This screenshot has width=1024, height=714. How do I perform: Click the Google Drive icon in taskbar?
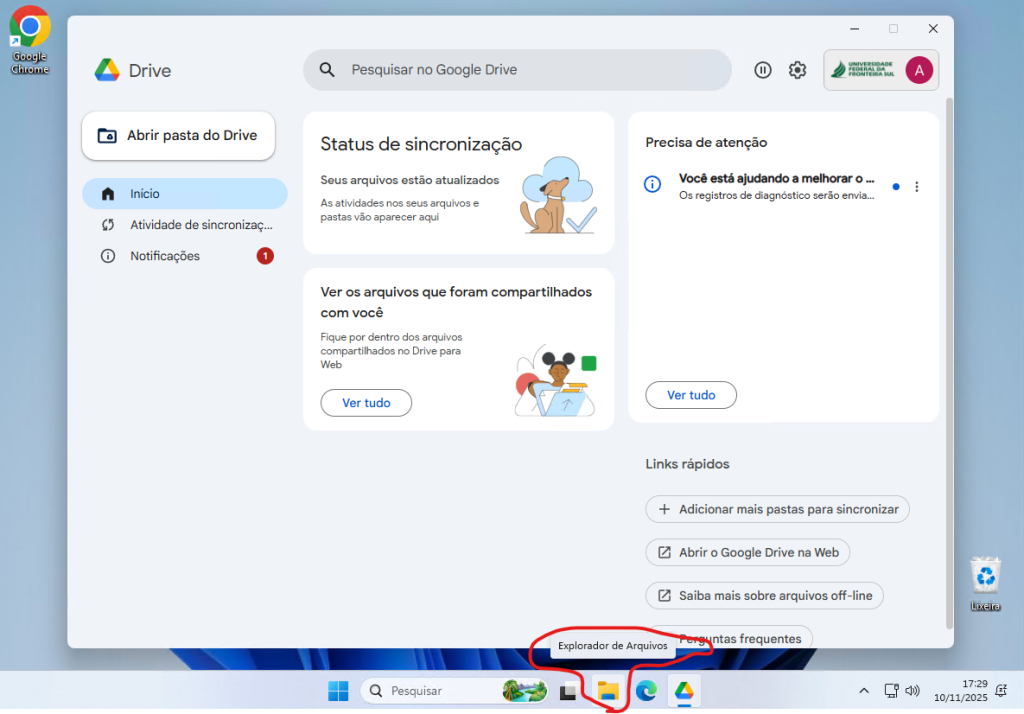(x=683, y=691)
